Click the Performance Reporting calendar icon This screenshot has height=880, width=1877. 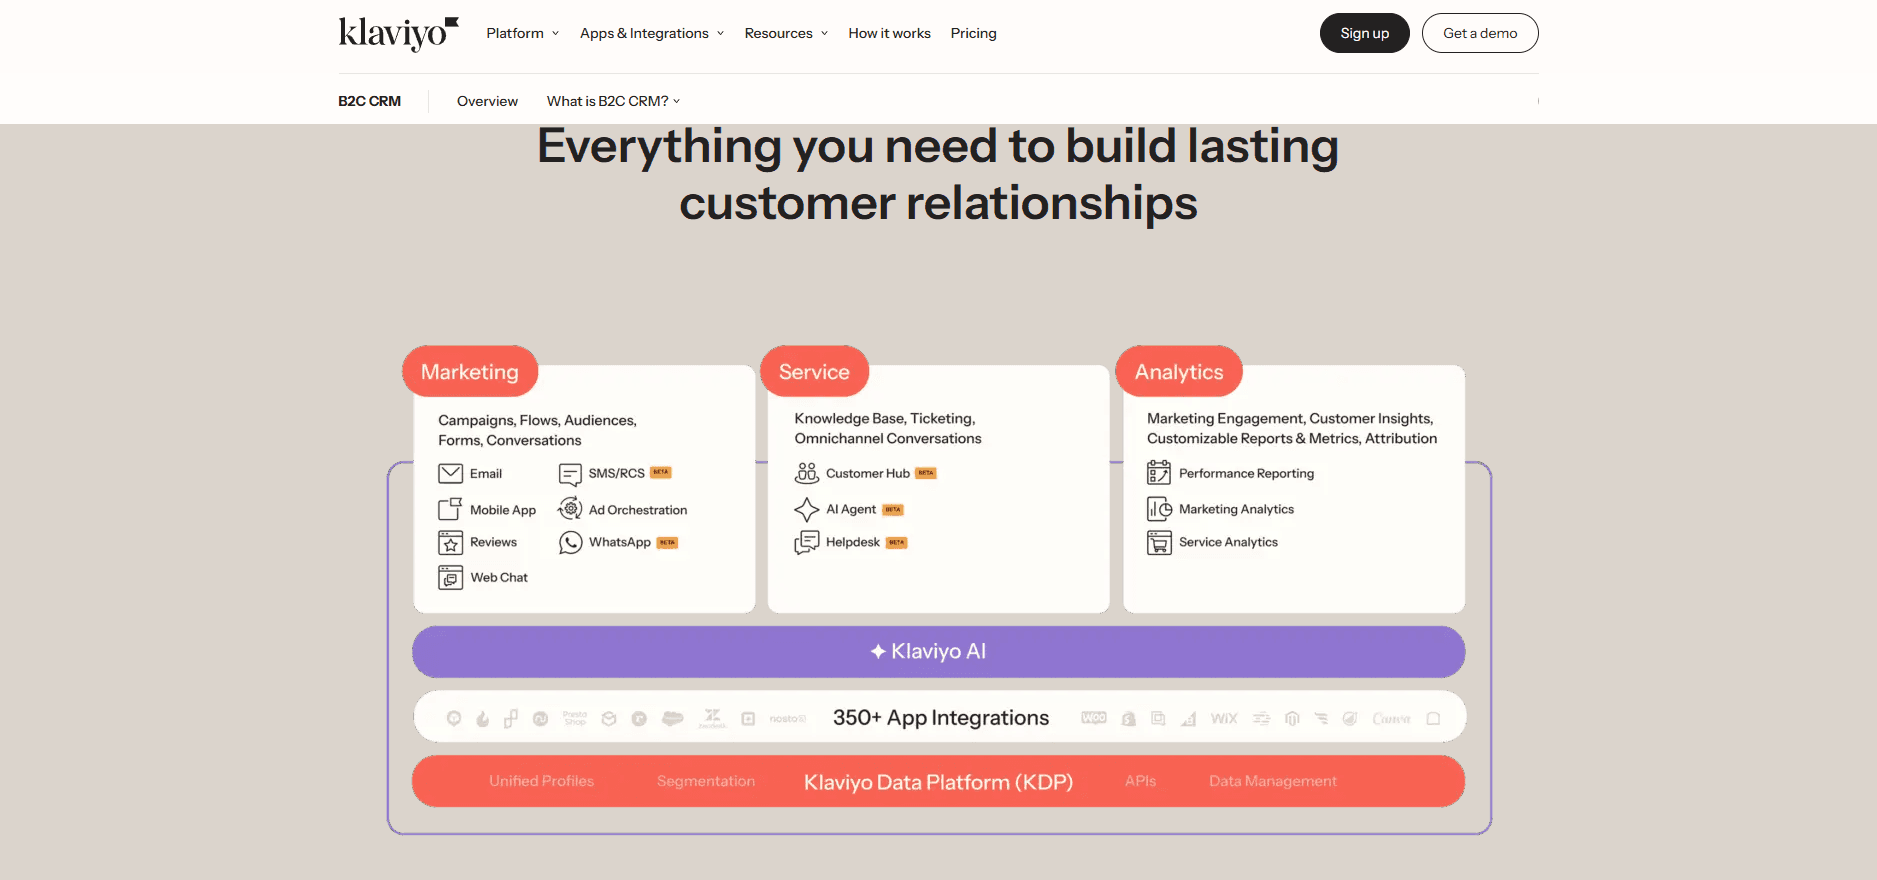1159,472
